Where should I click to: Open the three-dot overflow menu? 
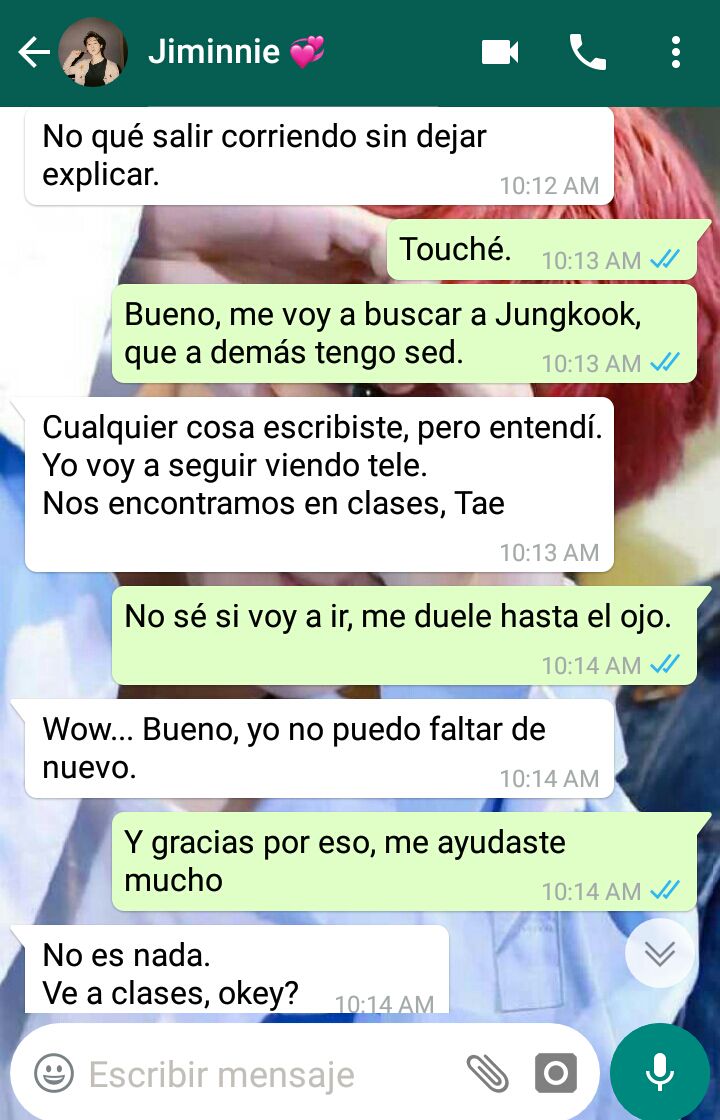click(675, 52)
